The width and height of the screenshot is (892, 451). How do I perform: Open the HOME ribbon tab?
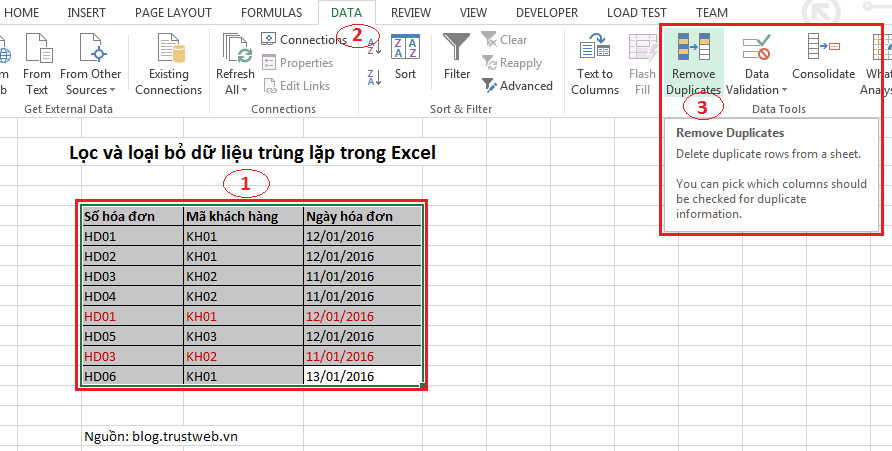point(22,13)
